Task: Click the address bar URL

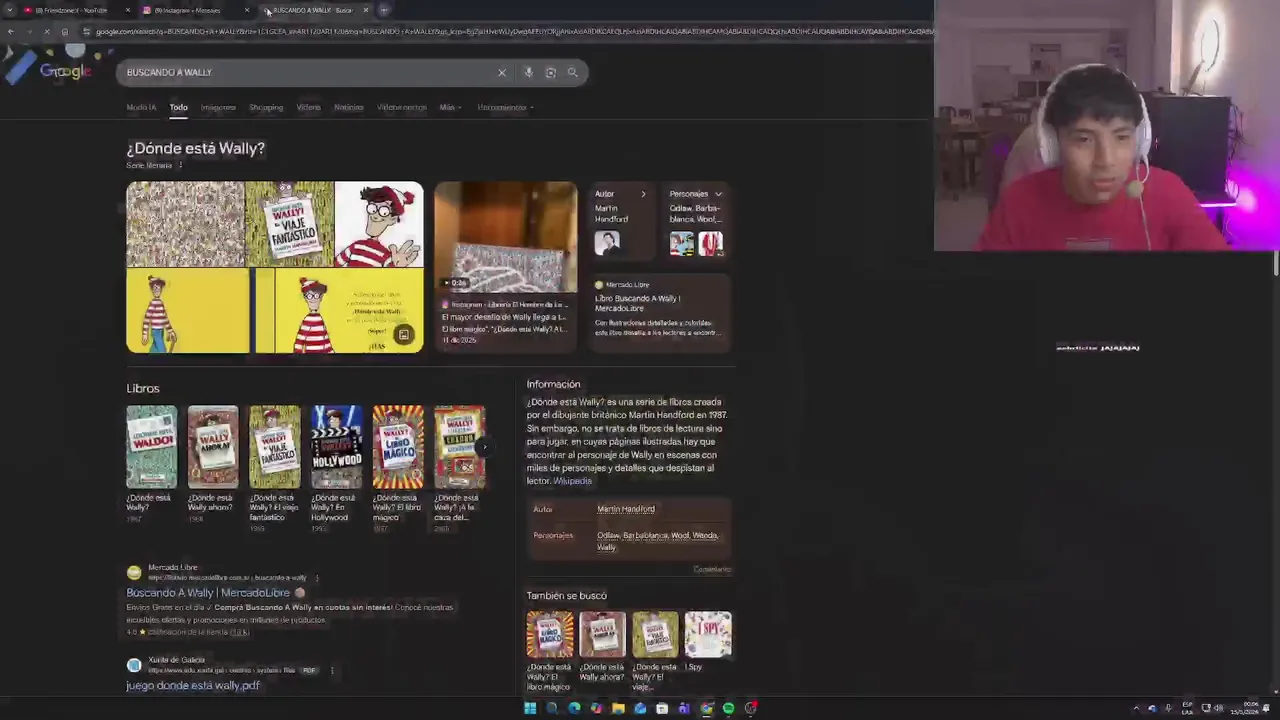Action: [x=515, y=31]
